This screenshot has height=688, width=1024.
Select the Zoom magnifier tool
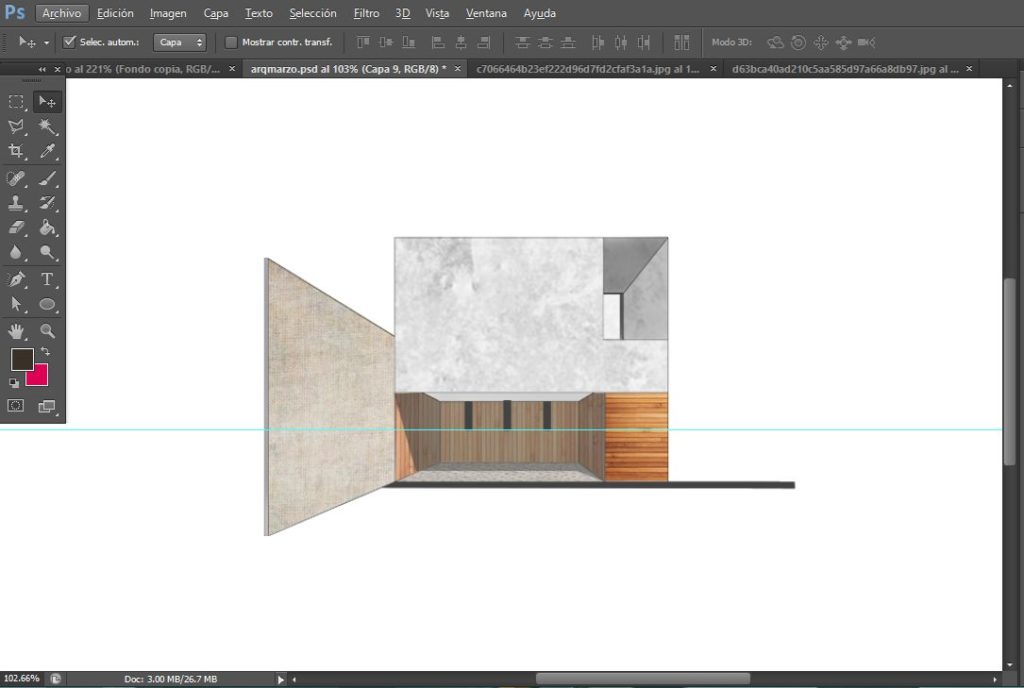(x=47, y=331)
